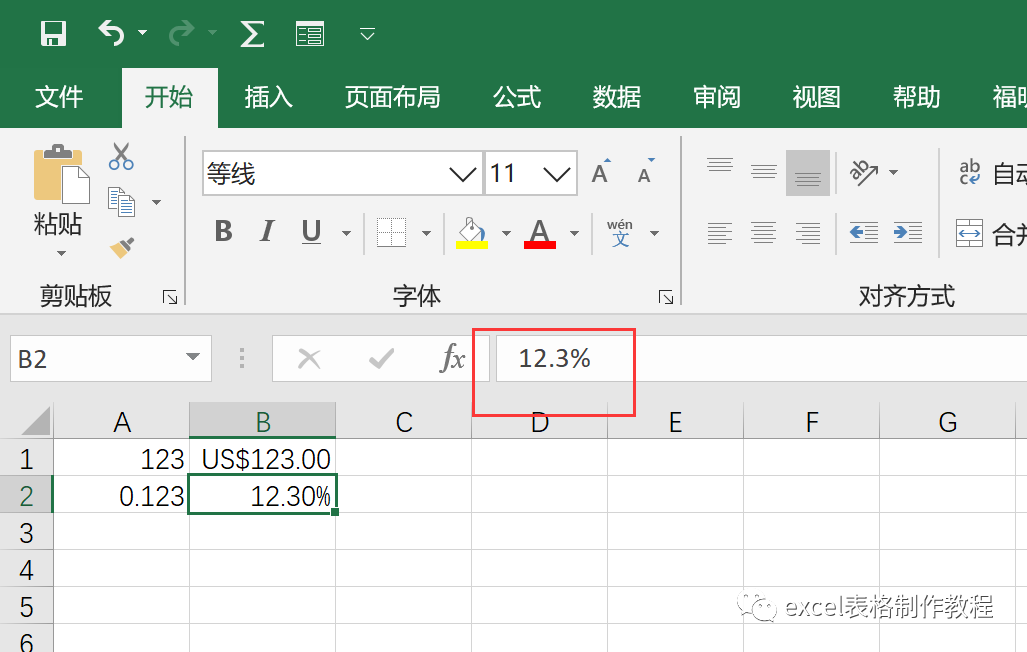Switch to the 插入 tab

[x=269, y=97]
